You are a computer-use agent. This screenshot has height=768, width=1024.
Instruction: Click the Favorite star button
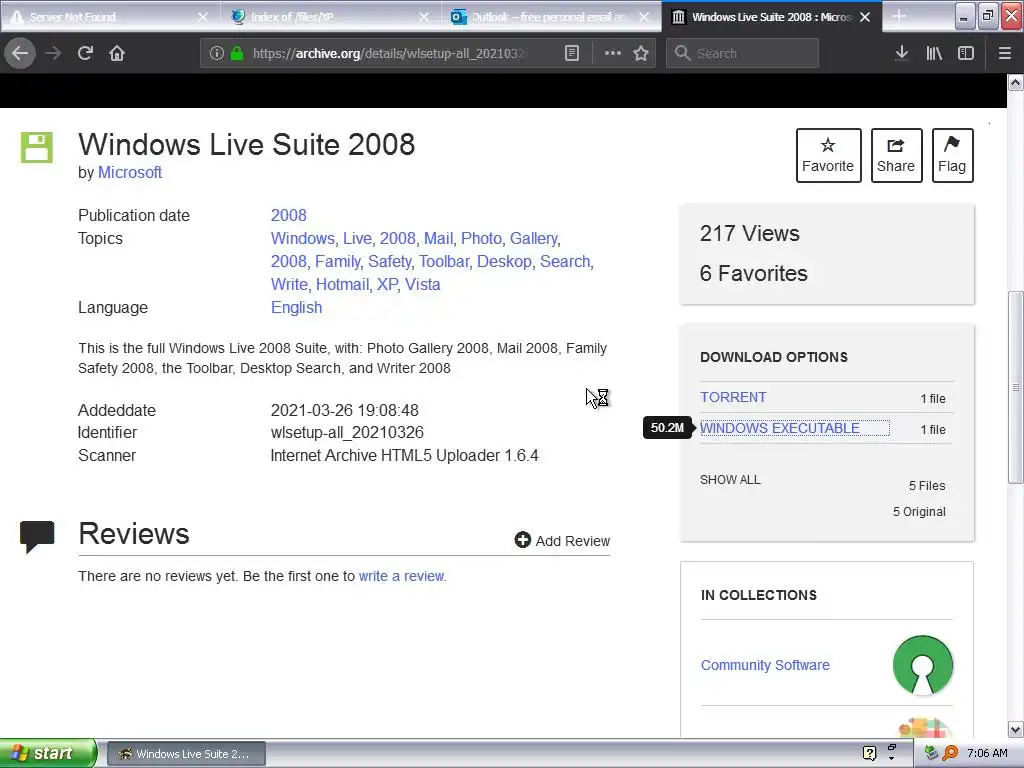tap(828, 155)
